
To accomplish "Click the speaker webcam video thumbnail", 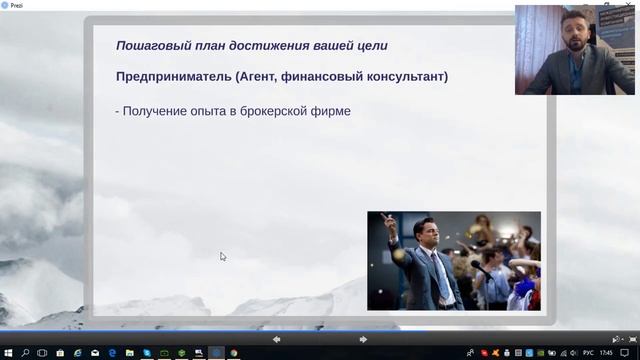I will coord(575,50).
